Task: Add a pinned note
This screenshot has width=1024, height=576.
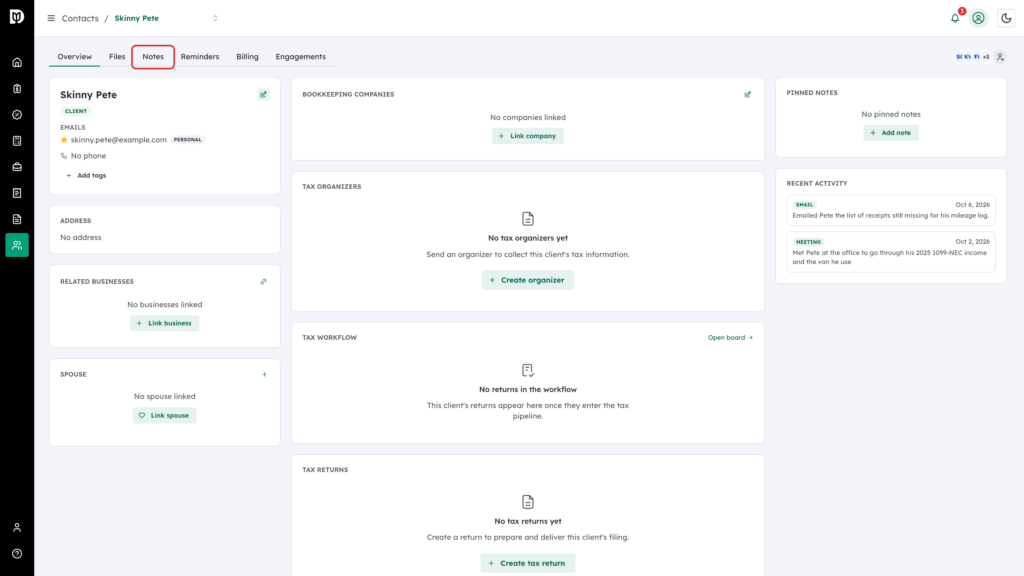Action: pyautogui.click(x=891, y=133)
